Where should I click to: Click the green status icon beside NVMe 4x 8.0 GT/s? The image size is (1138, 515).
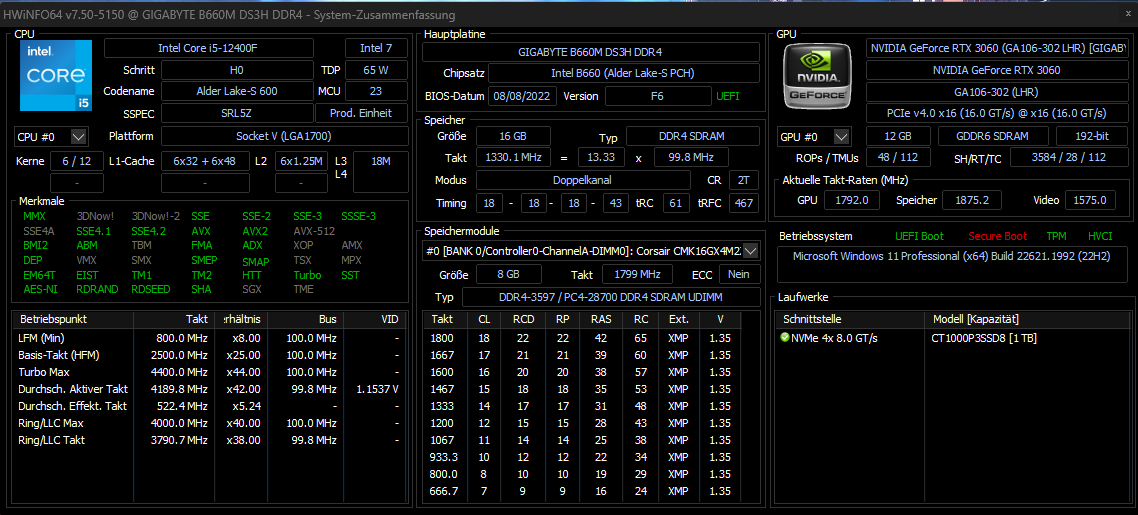(x=785, y=337)
